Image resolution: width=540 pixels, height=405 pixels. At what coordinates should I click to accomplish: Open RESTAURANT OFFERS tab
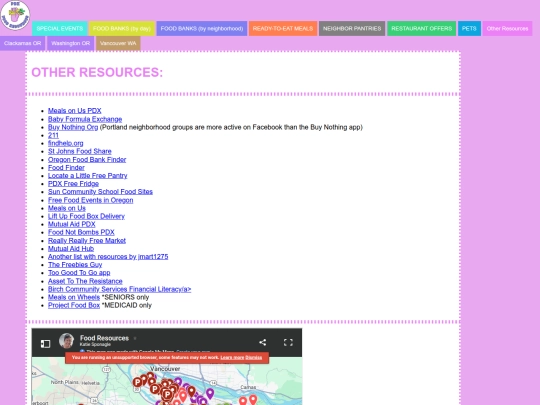click(x=422, y=29)
